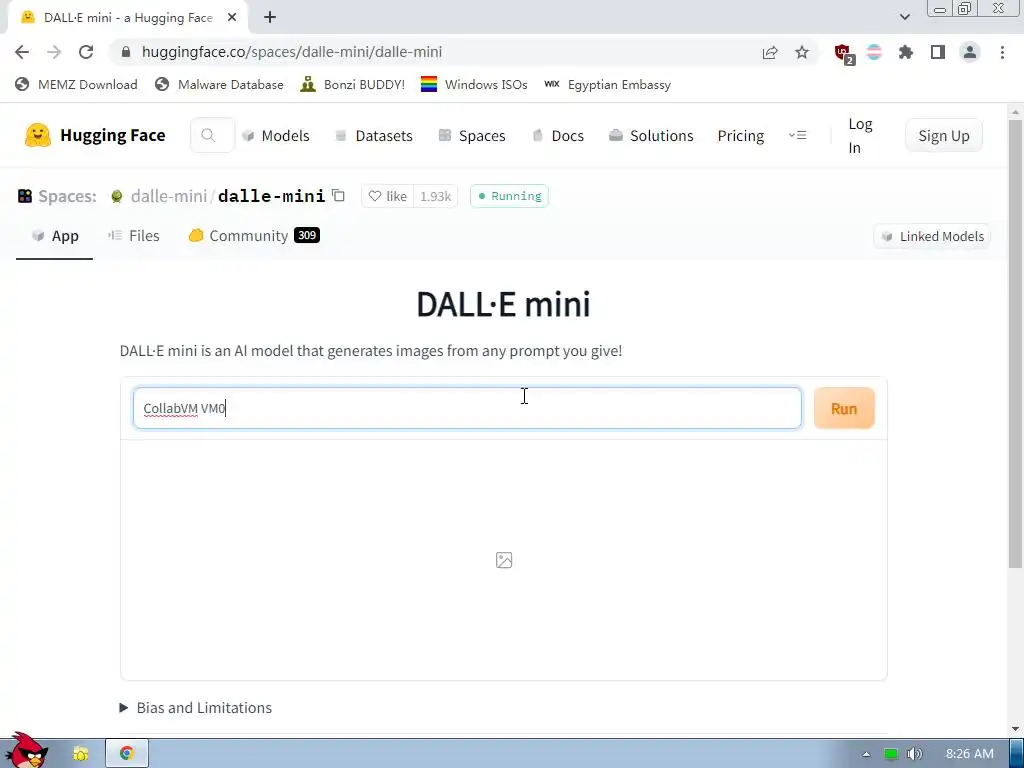The height and width of the screenshot is (768, 1024).
Task: View site security lock icon
Action: 127,52
